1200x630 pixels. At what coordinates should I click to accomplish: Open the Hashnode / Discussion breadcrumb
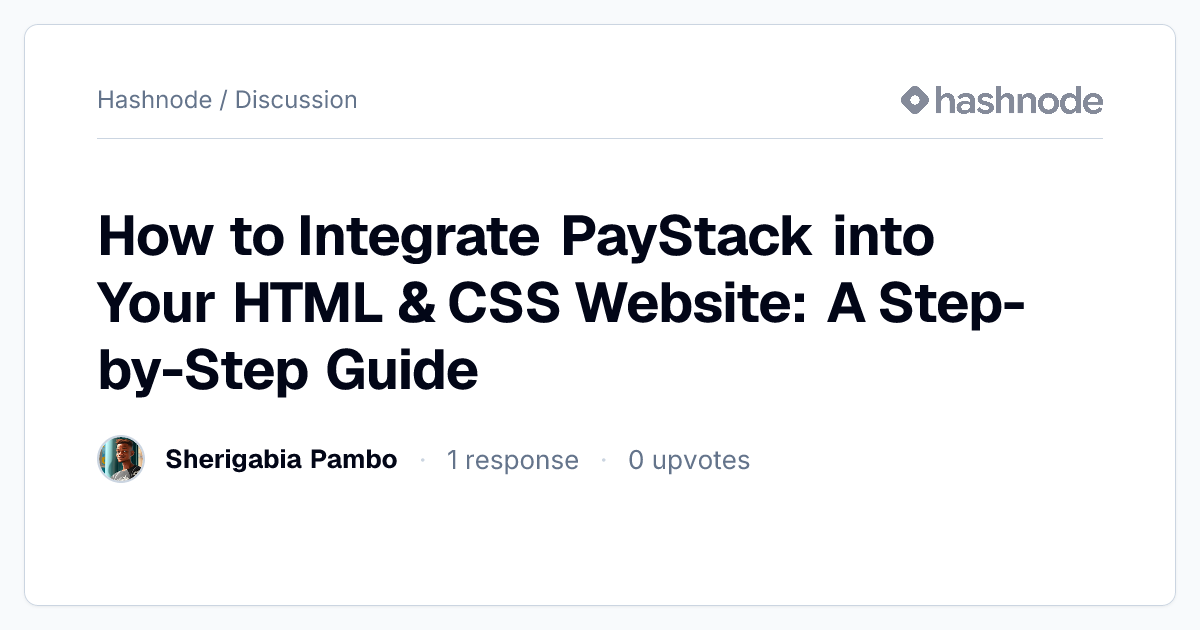[227, 100]
